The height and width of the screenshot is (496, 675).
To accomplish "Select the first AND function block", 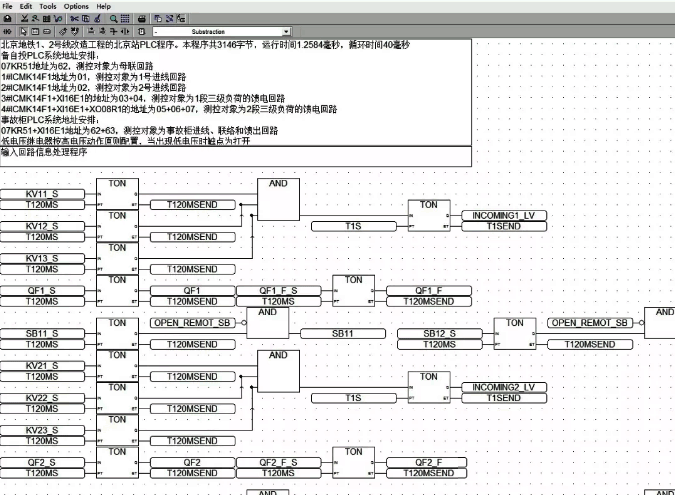I will (278, 199).
